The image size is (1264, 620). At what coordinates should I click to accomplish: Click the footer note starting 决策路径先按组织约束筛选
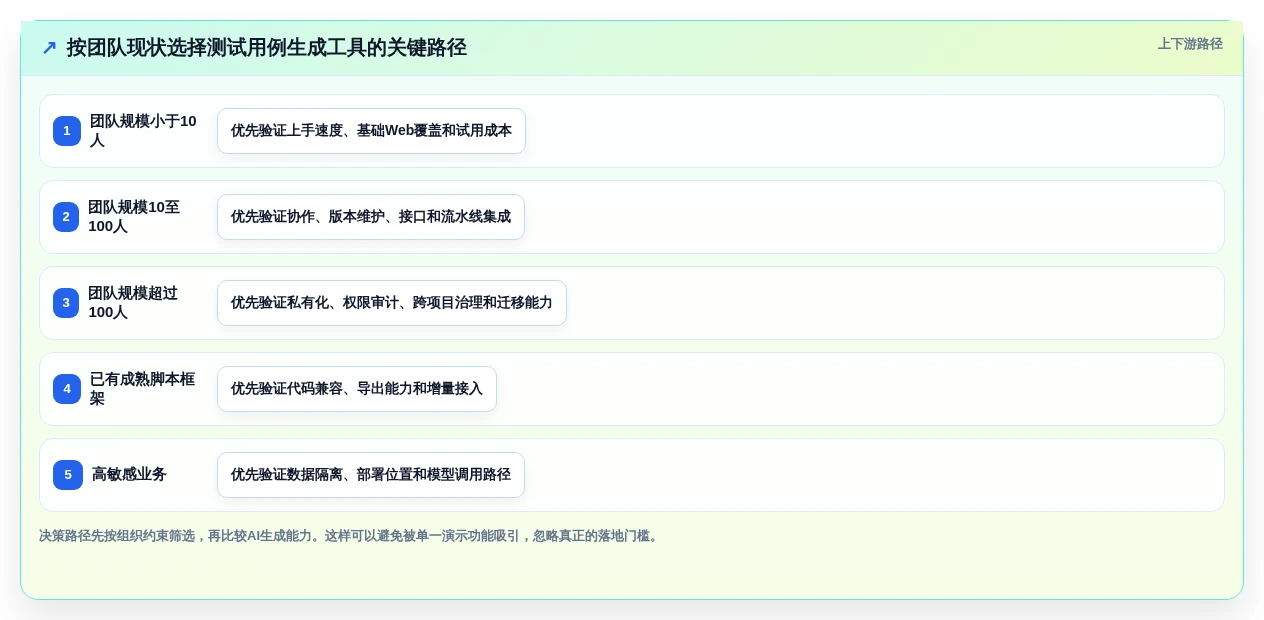tap(350, 536)
